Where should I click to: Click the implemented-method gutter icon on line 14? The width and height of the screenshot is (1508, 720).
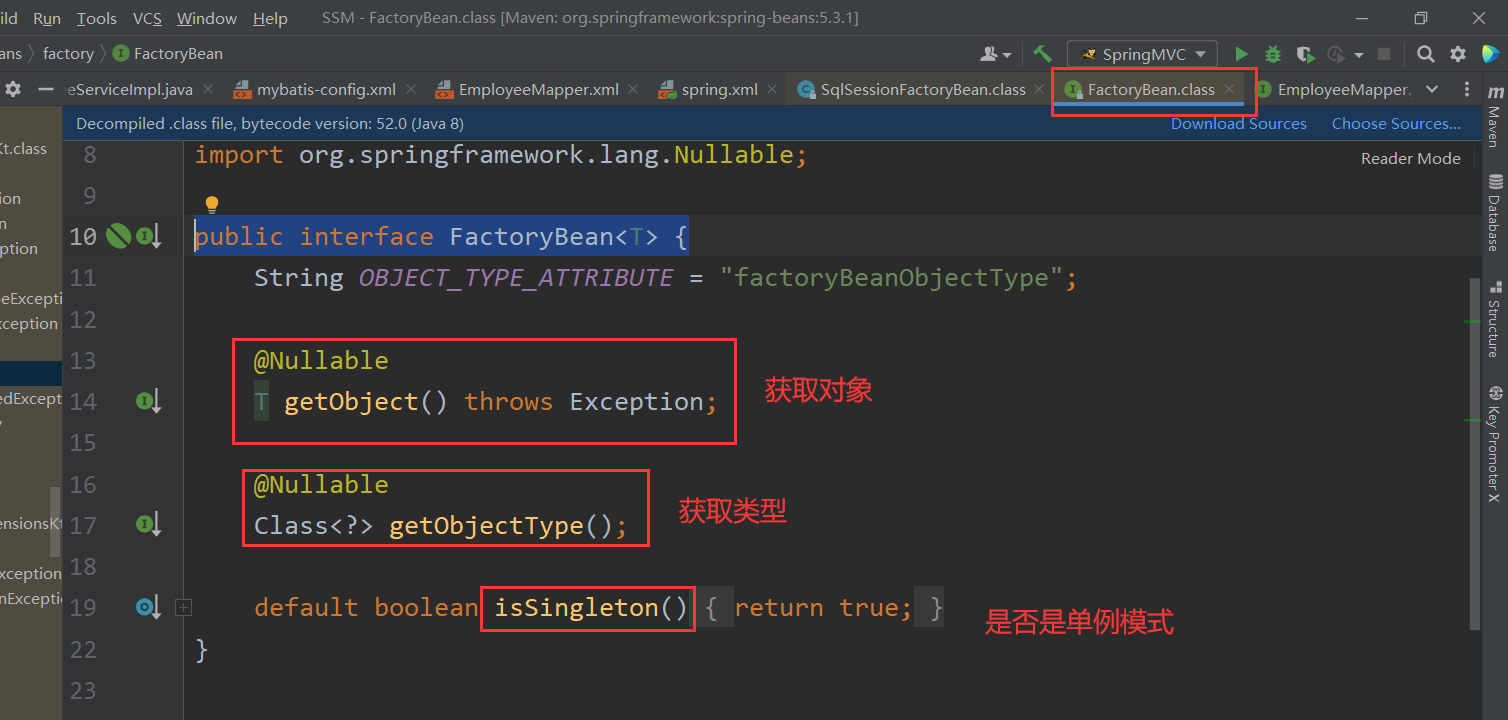148,402
